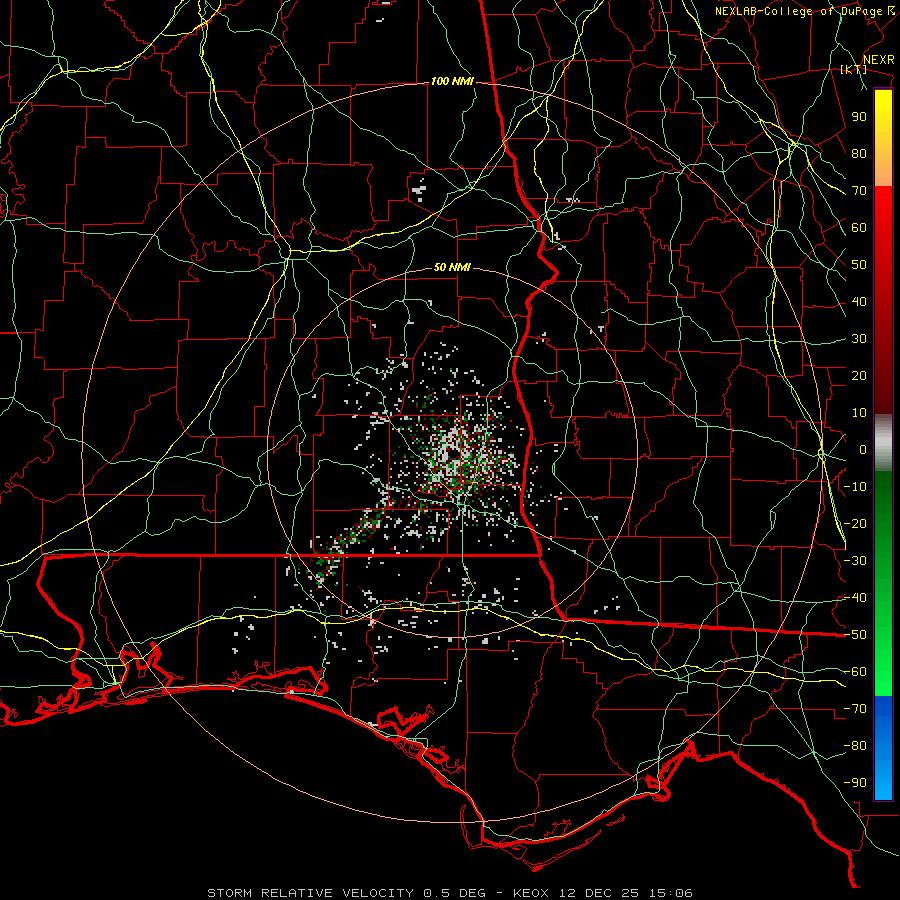The width and height of the screenshot is (900, 900).
Task: Click the 20 value on the velocity scale
Action: pos(859,376)
